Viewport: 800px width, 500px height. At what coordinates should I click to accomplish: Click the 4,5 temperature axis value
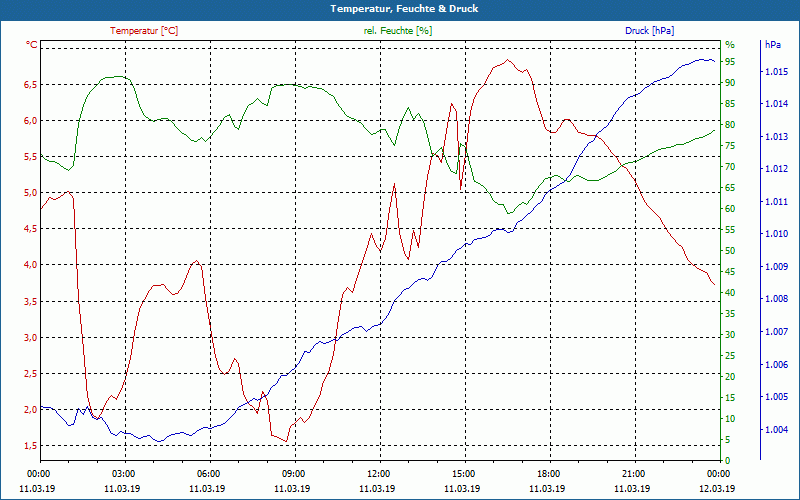(x=31, y=229)
